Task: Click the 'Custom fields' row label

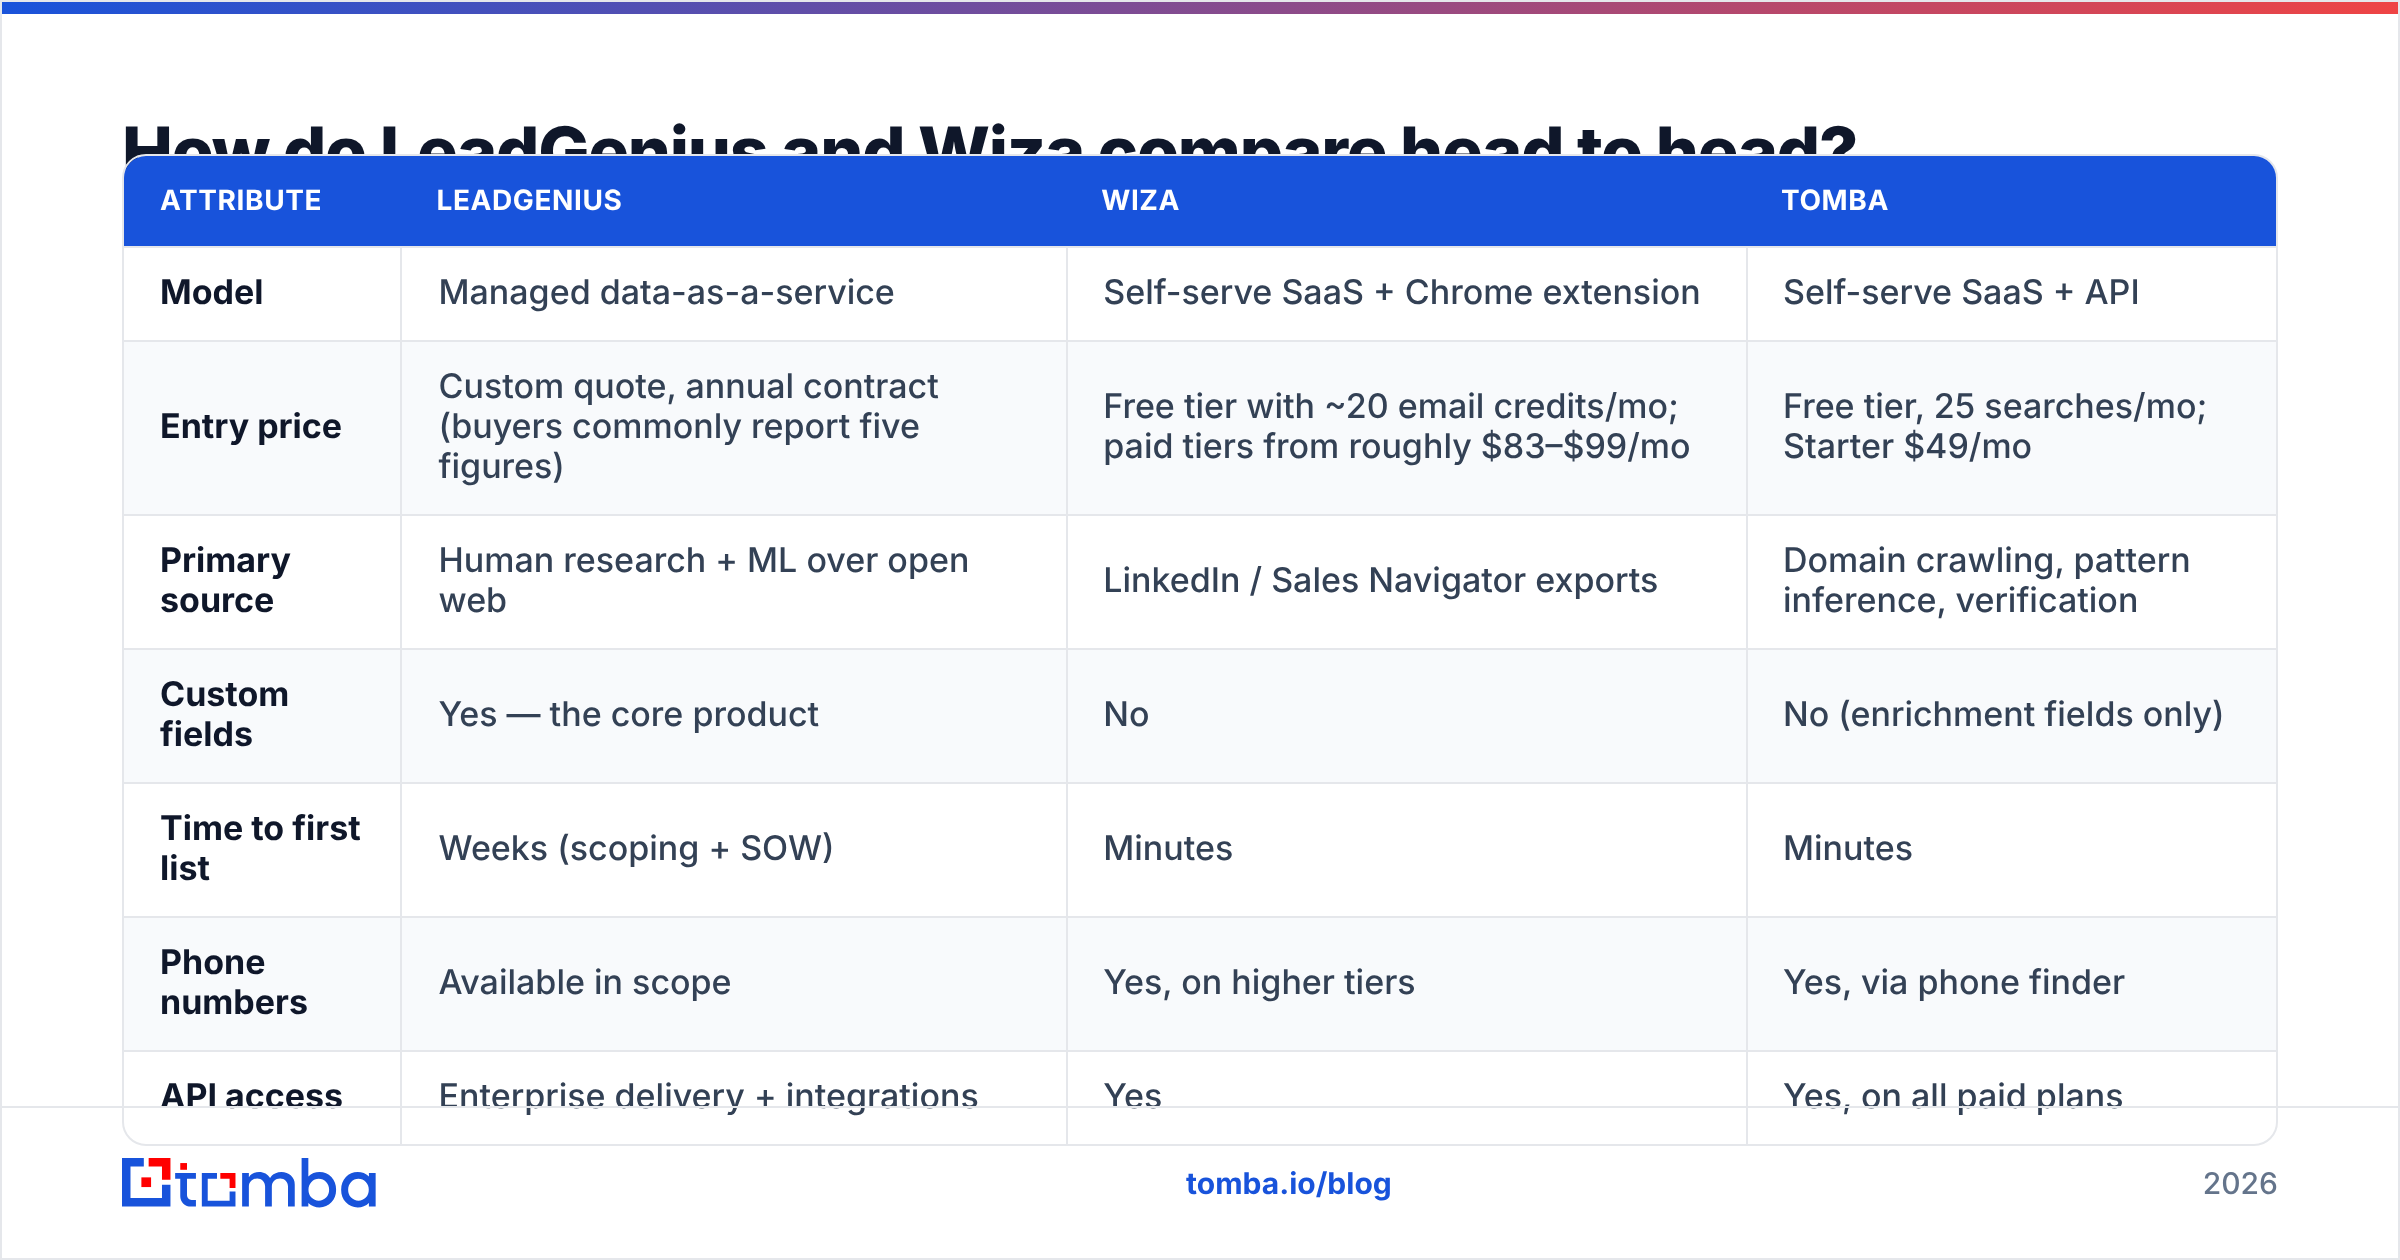Action: 224,714
